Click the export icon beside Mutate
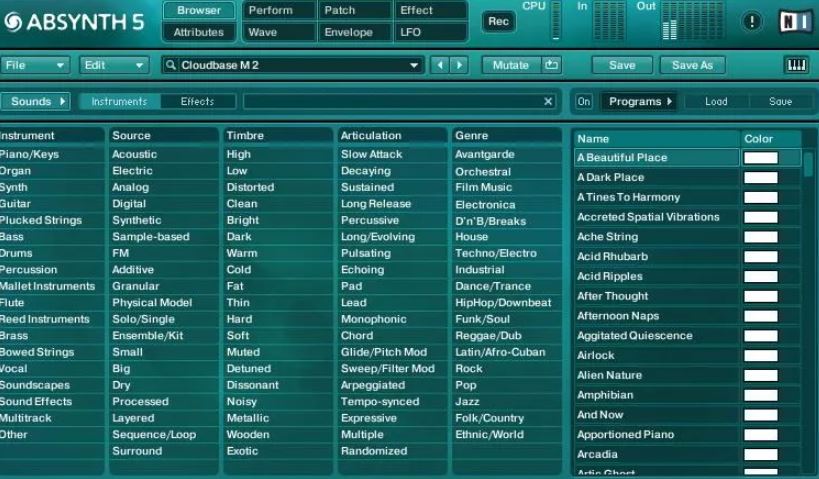Viewport: 819px width, 479px height. (x=551, y=65)
